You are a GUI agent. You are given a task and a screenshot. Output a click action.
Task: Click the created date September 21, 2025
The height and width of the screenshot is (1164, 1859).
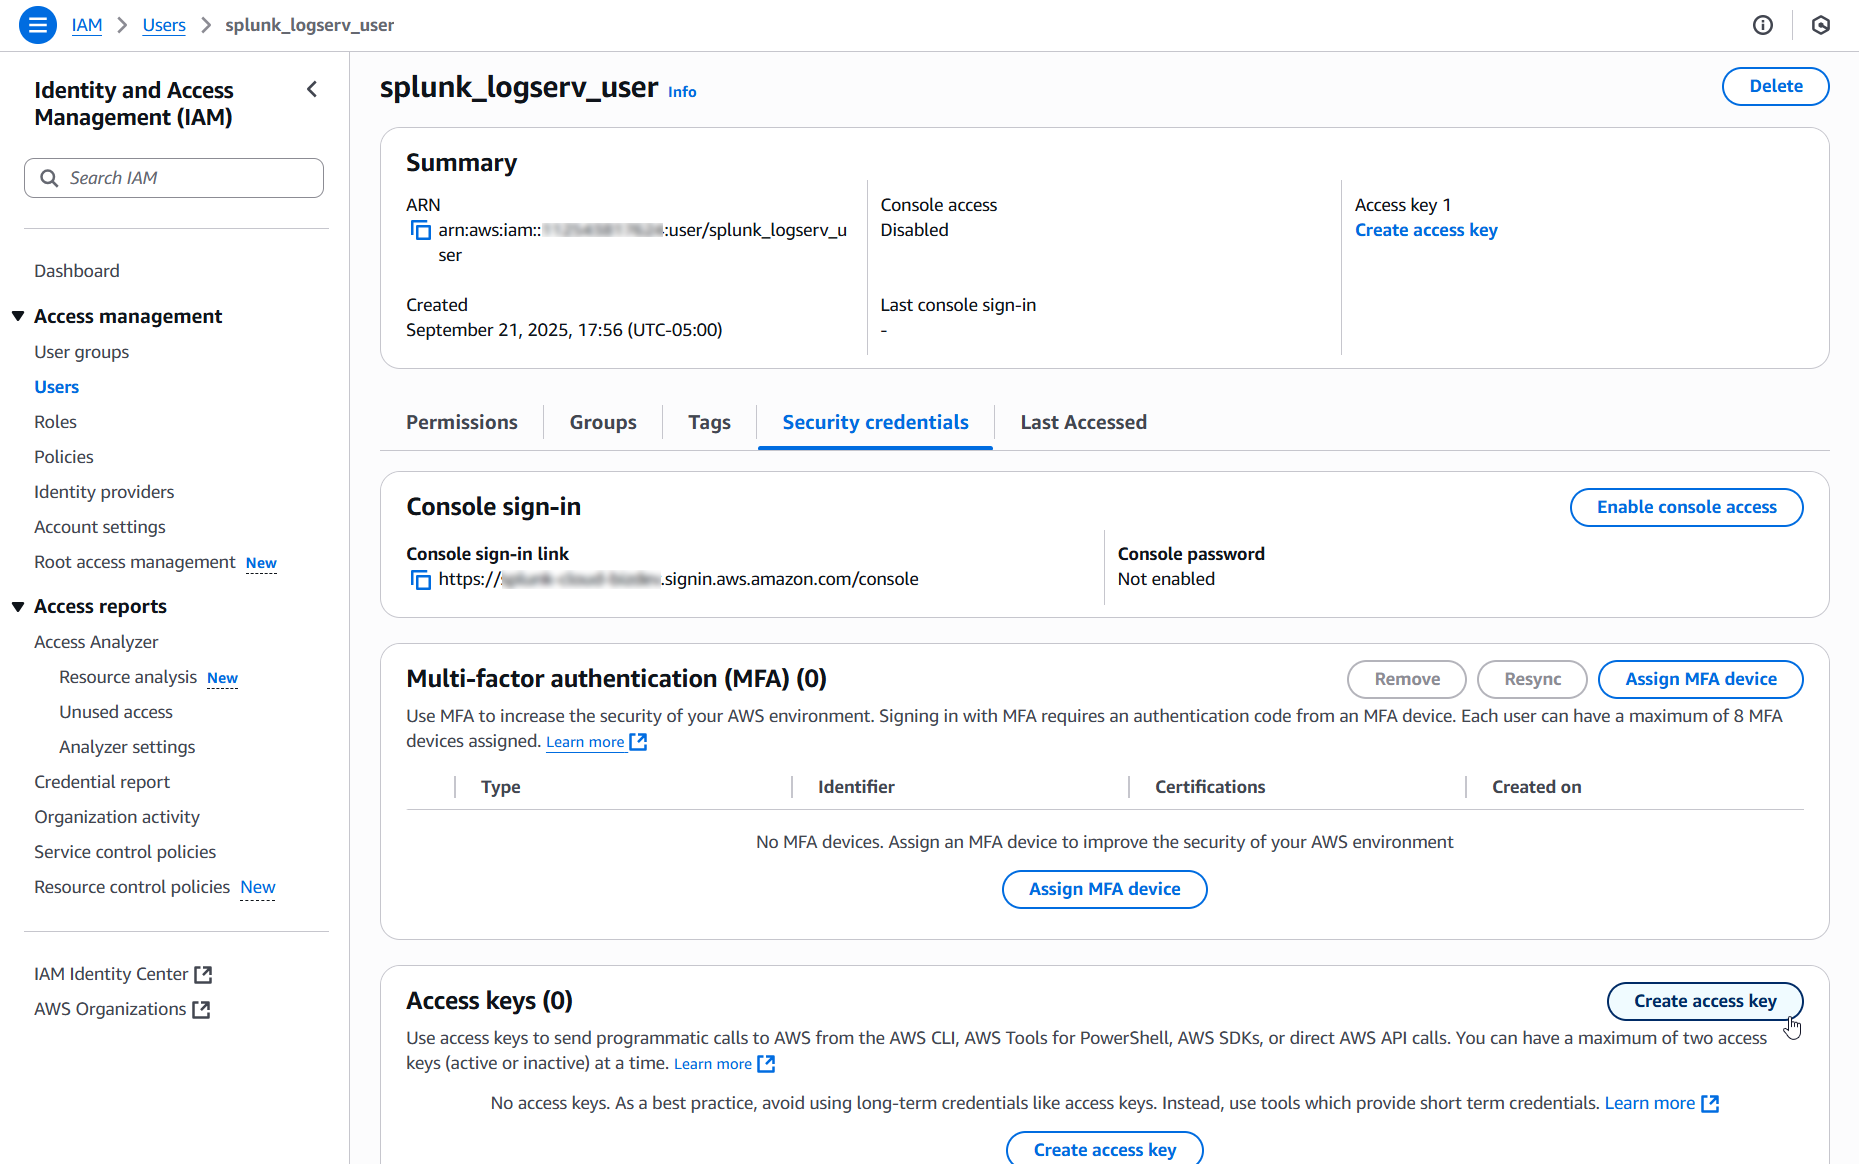pos(564,330)
